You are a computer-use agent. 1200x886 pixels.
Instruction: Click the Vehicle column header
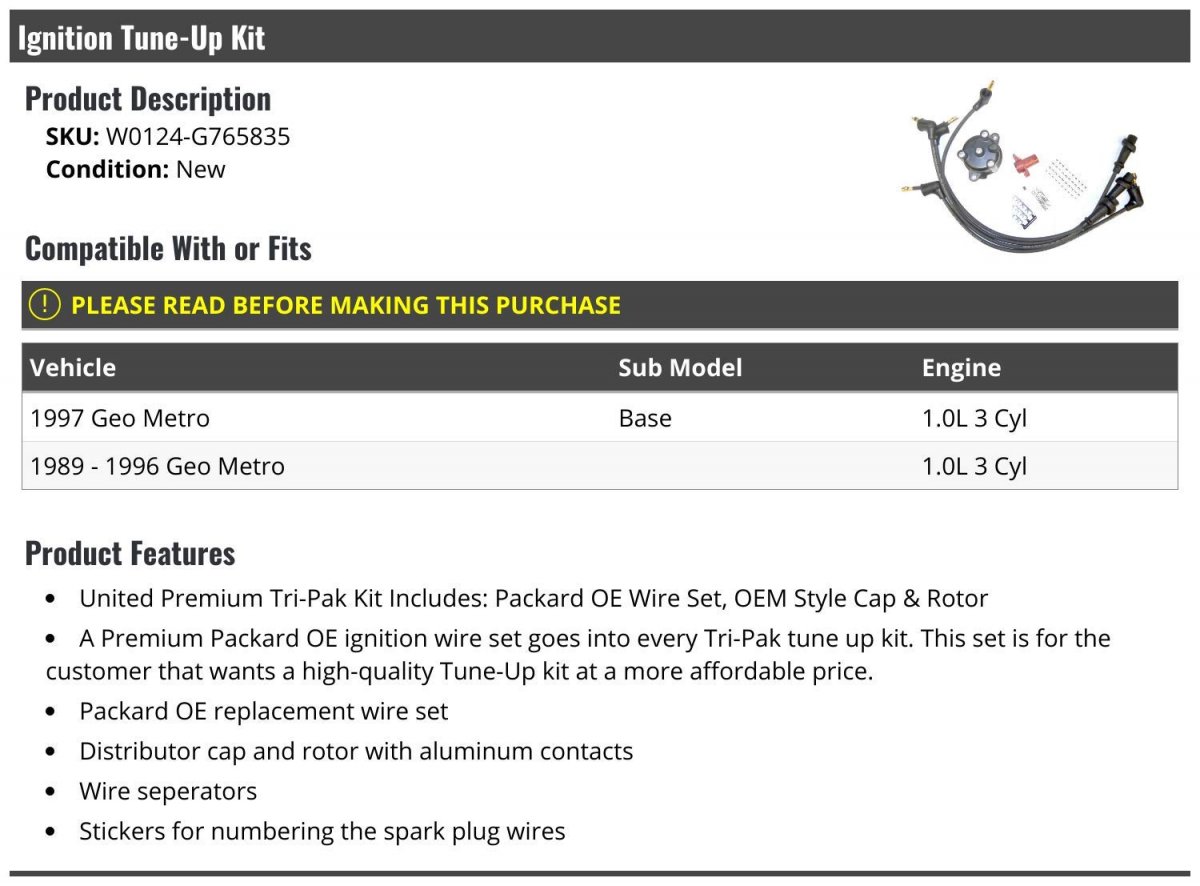coord(73,367)
